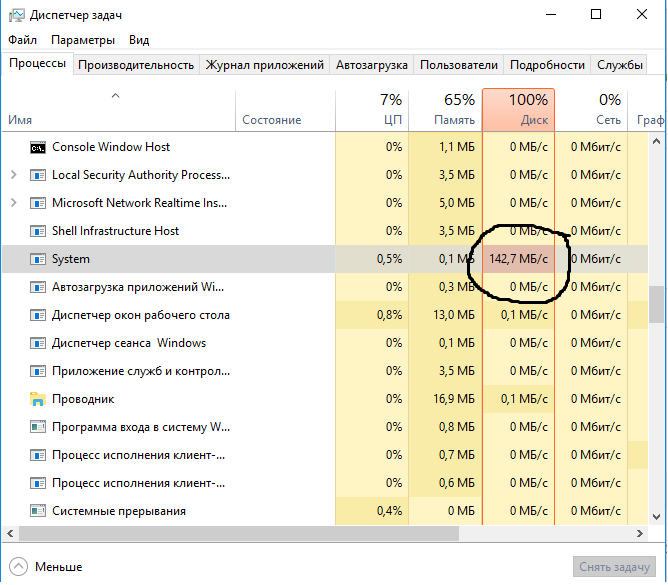Select the Процессы tab

37,63
